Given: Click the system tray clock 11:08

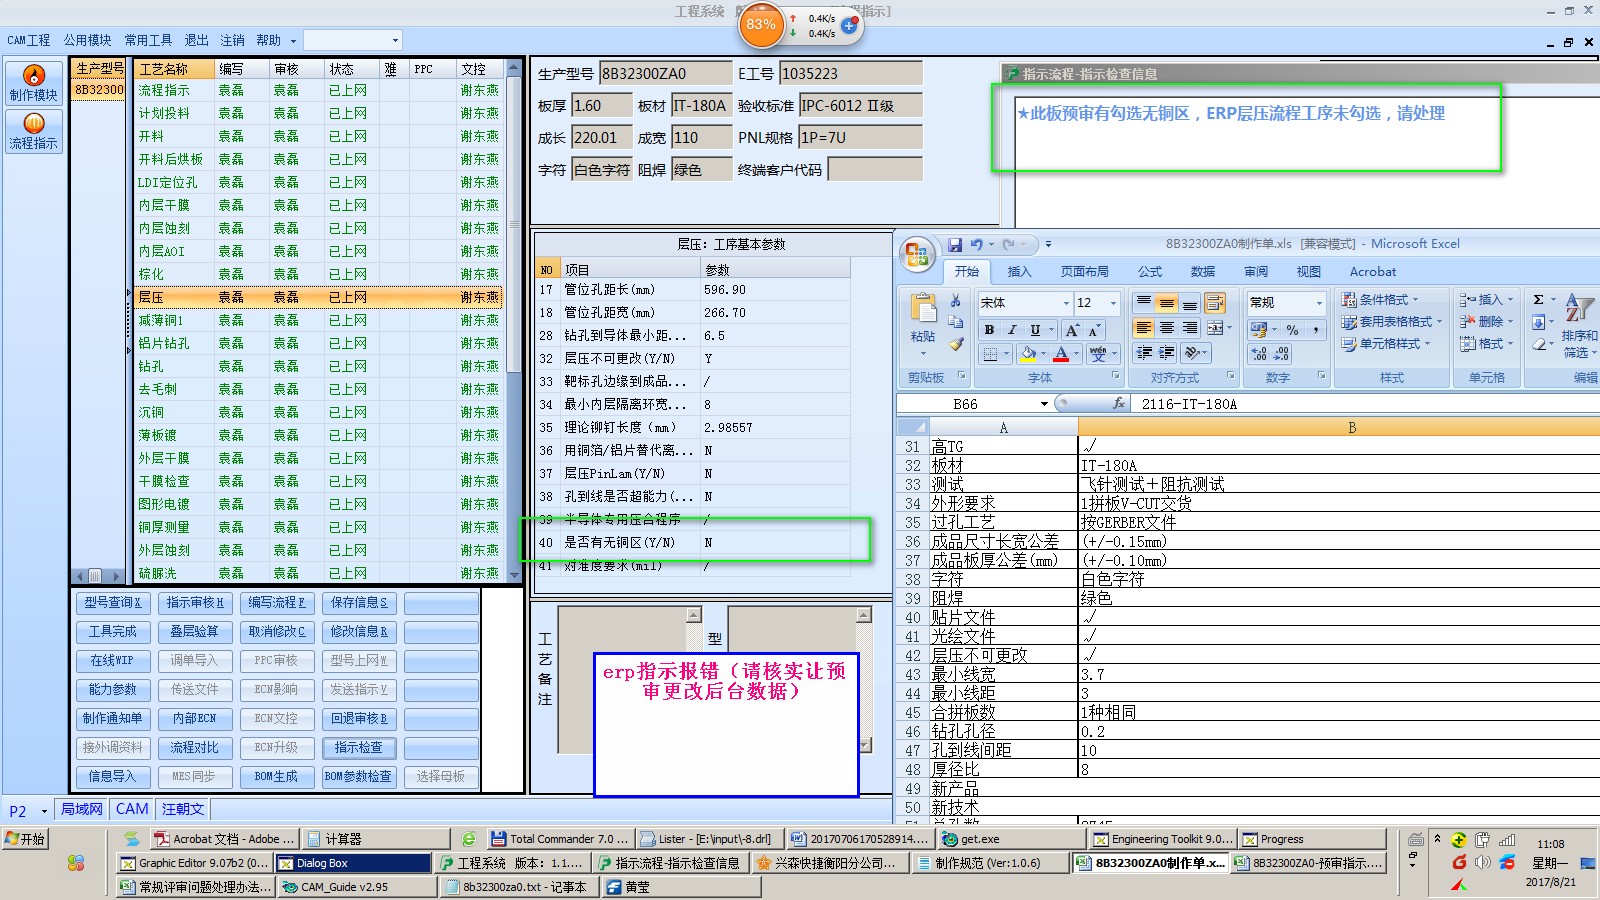Looking at the screenshot, I should [1551, 844].
